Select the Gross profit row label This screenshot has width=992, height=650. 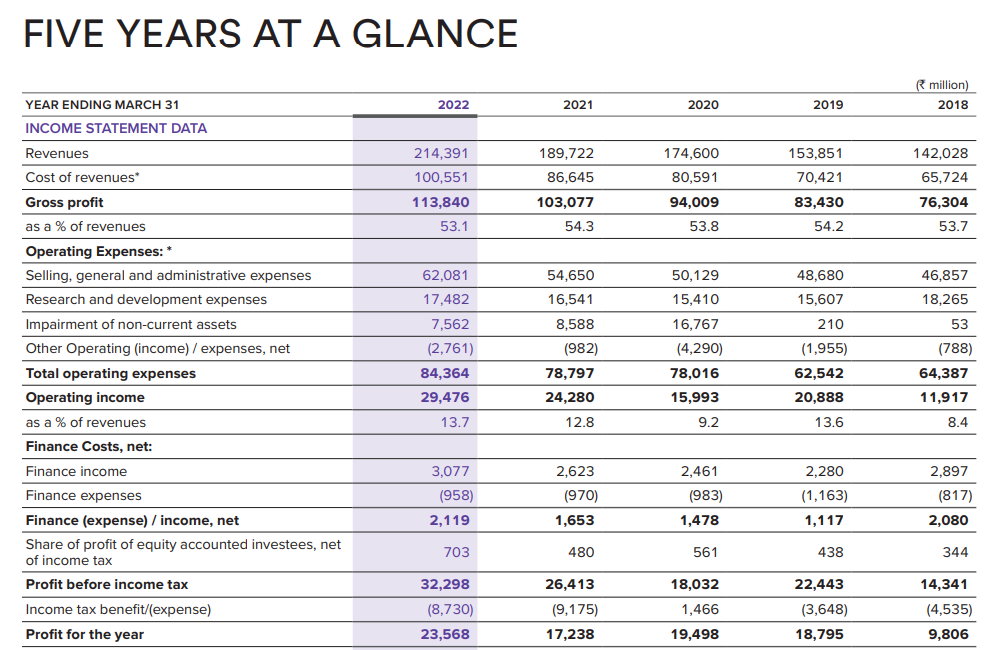64,202
